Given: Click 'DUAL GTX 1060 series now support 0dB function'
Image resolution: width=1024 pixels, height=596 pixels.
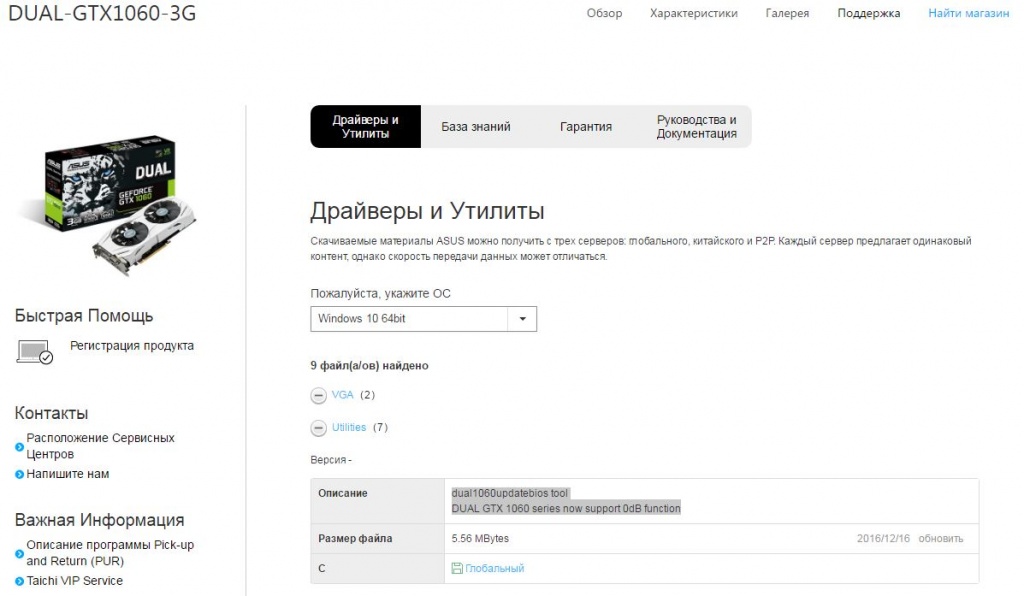Looking at the screenshot, I should click(x=566, y=509).
